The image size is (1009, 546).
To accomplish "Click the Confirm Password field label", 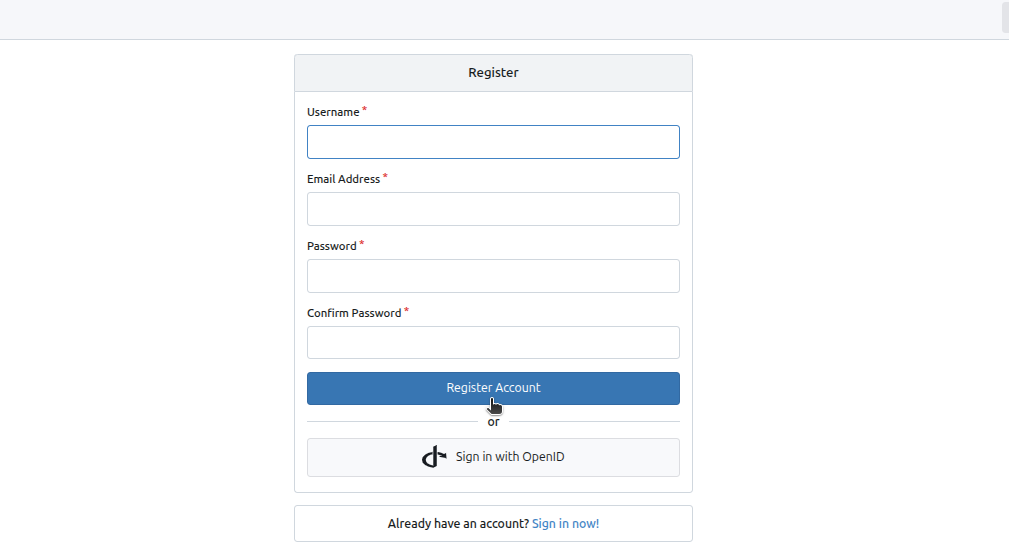I will (354, 313).
